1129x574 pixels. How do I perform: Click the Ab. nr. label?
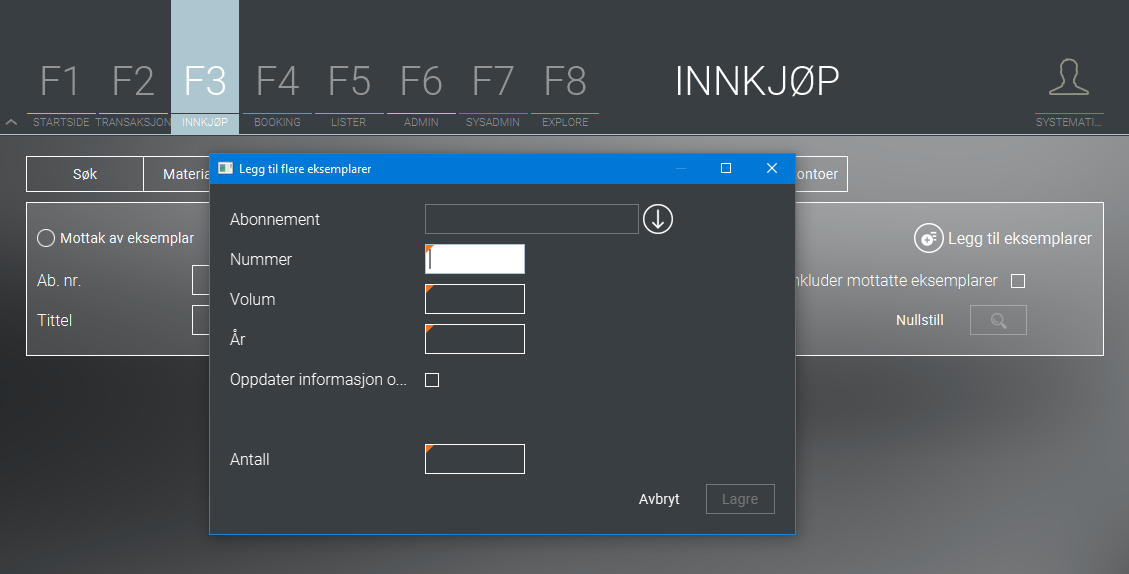(x=59, y=281)
